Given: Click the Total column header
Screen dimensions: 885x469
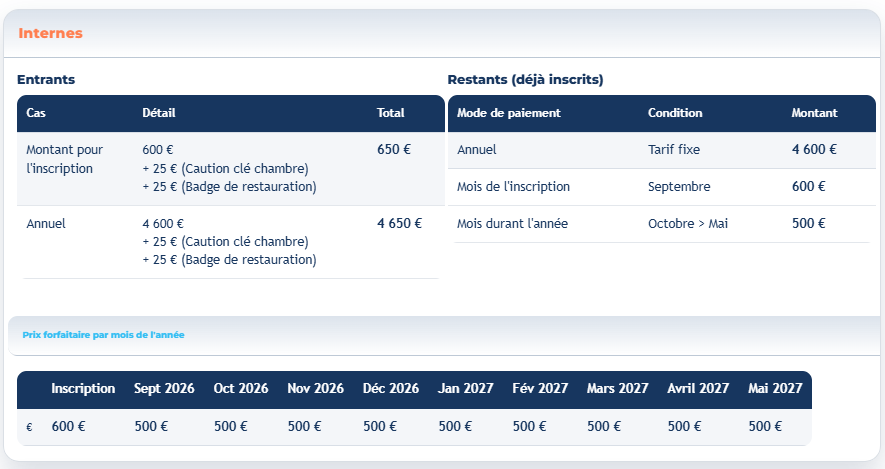Looking at the screenshot, I should (391, 113).
